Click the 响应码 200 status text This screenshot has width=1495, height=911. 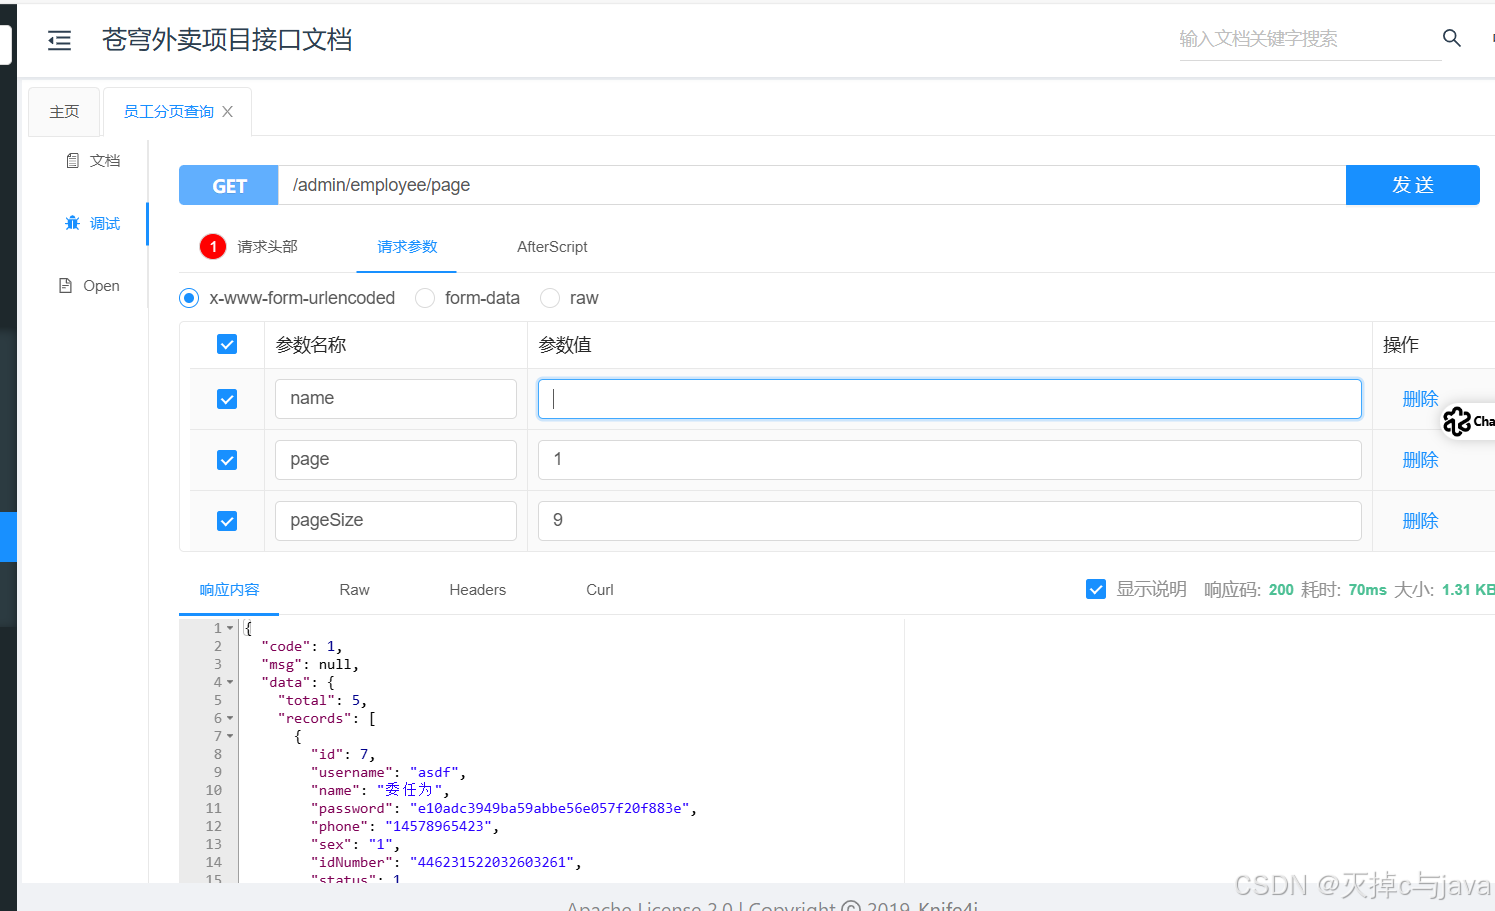tap(1249, 590)
